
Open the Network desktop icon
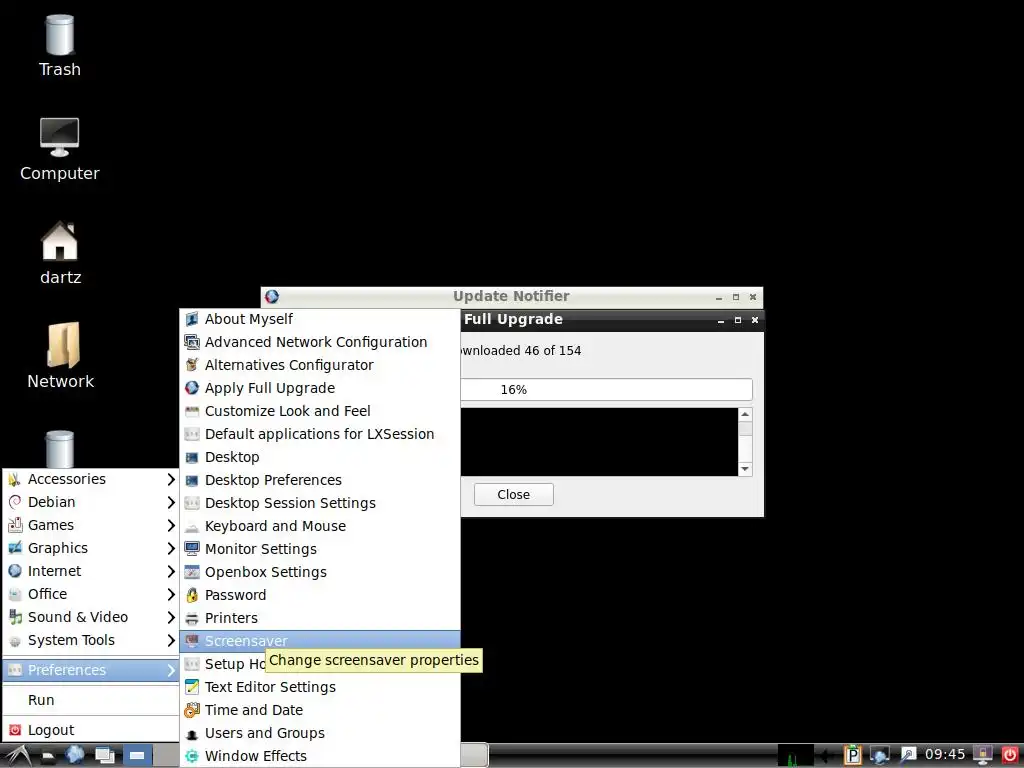60,357
